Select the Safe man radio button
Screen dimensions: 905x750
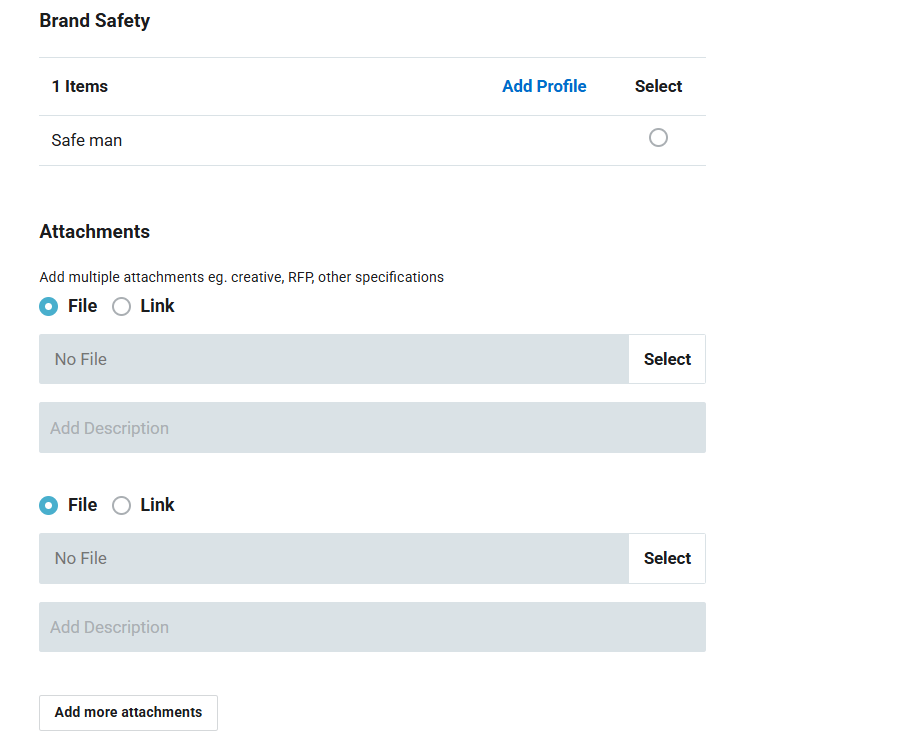pyautogui.click(x=658, y=138)
